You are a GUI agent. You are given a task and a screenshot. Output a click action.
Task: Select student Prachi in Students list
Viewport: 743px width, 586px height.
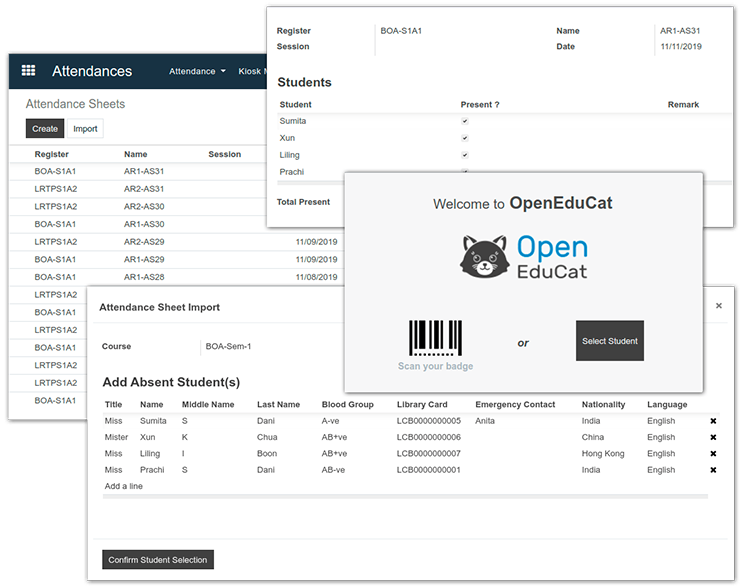(x=291, y=171)
